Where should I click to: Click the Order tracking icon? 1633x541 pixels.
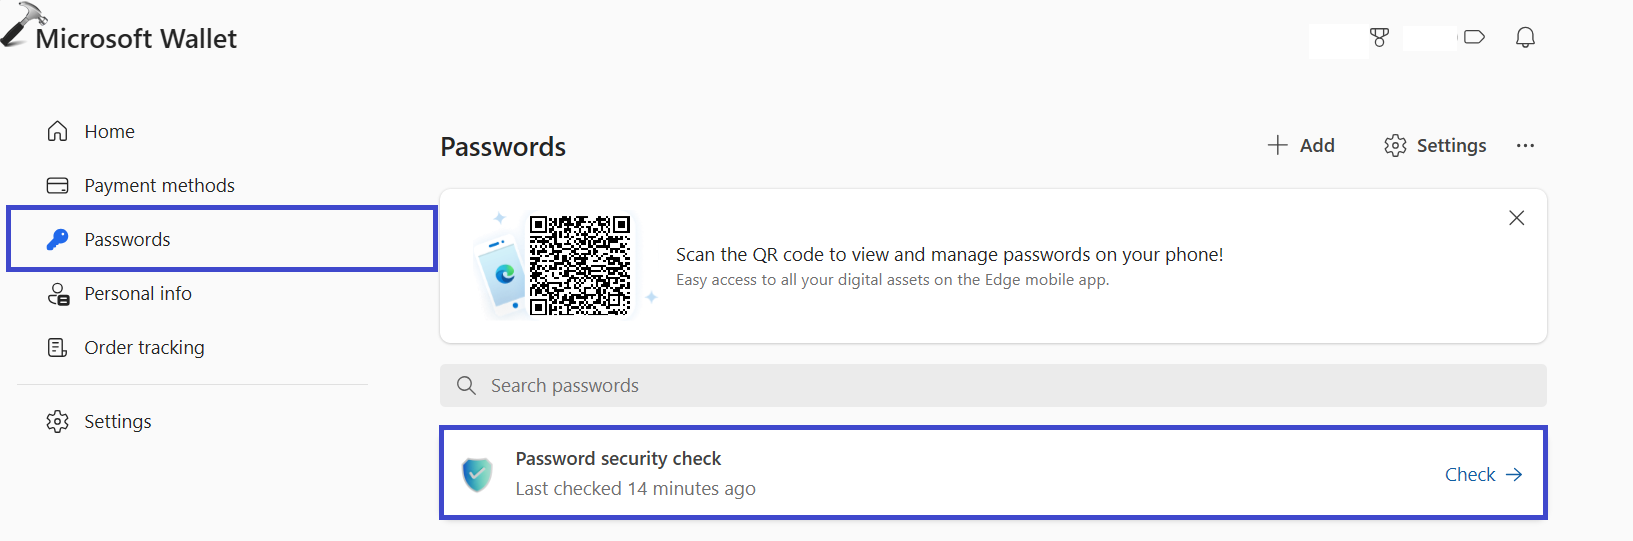pos(58,347)
